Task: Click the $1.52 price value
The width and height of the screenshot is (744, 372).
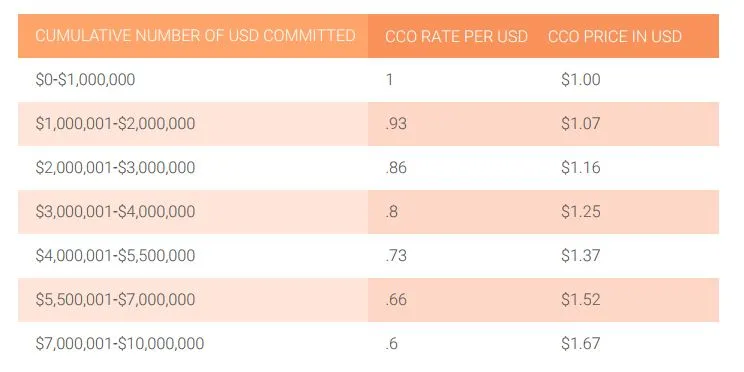Action: 580,300
